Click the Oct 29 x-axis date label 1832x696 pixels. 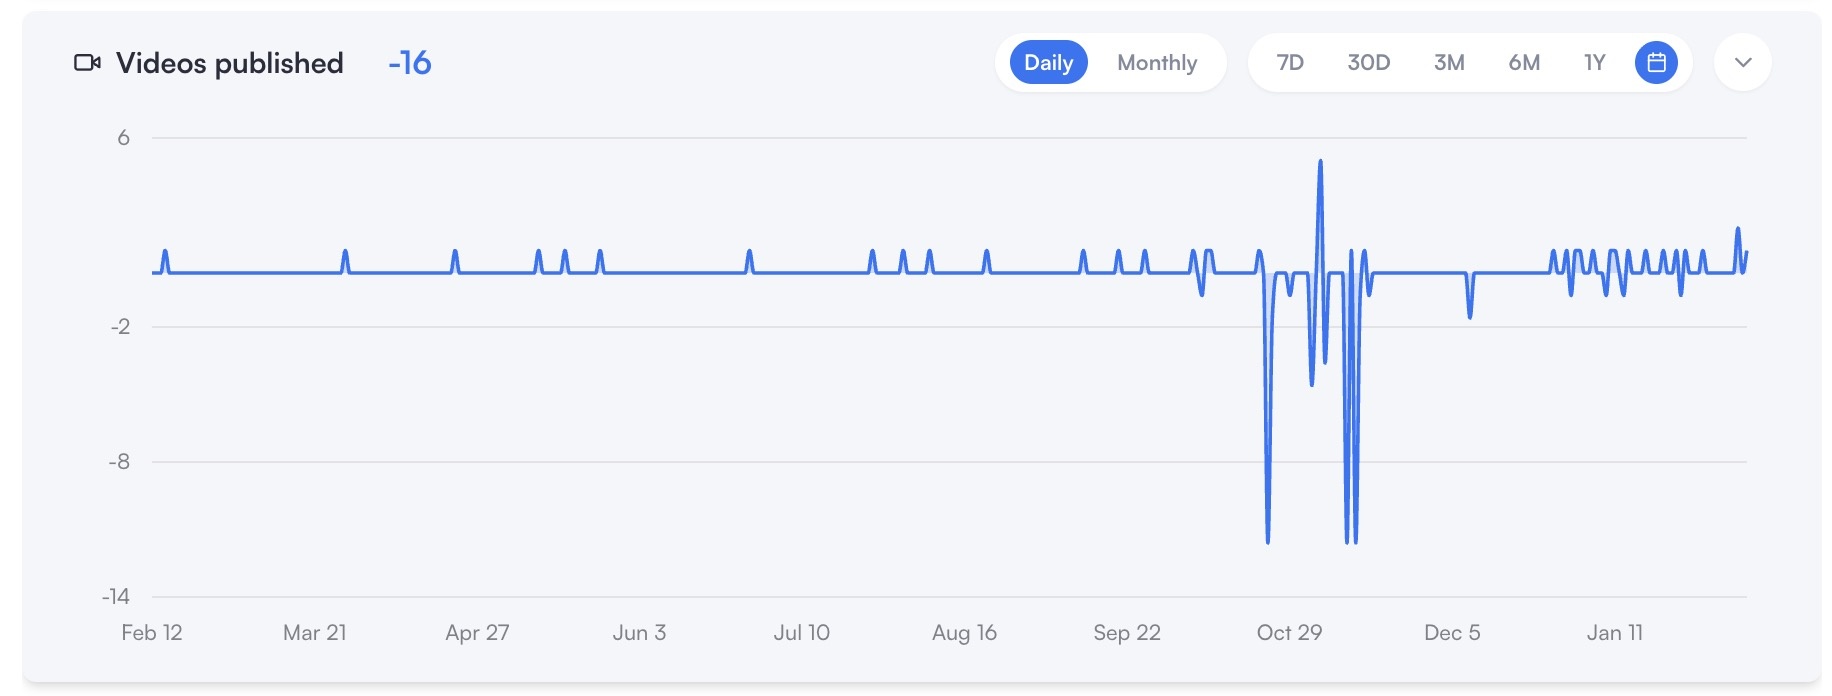tap(1289, 633)
